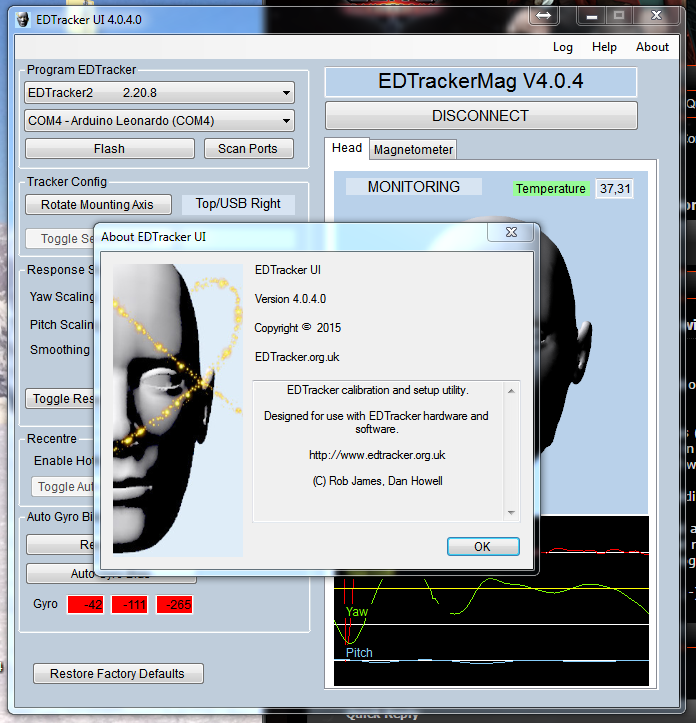Click the Scan Ports button
696x723 pixels.
248,148
